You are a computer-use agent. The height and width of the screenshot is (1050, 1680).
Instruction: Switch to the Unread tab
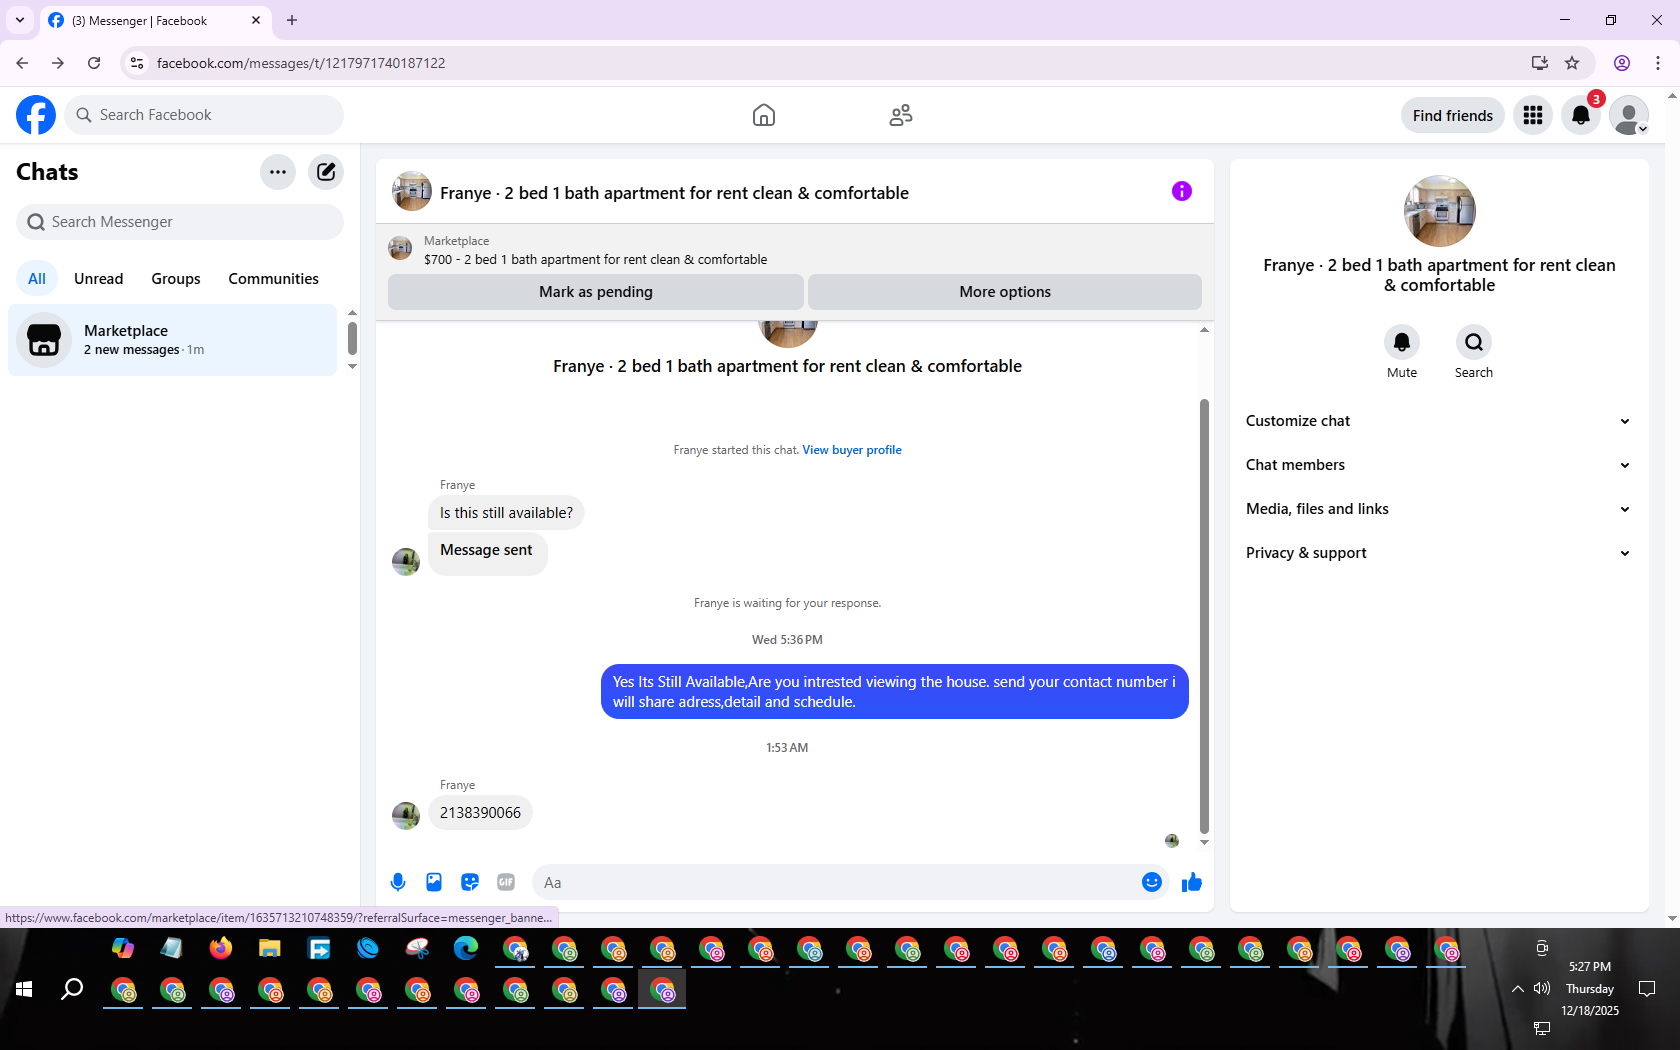tap(99, 279)
